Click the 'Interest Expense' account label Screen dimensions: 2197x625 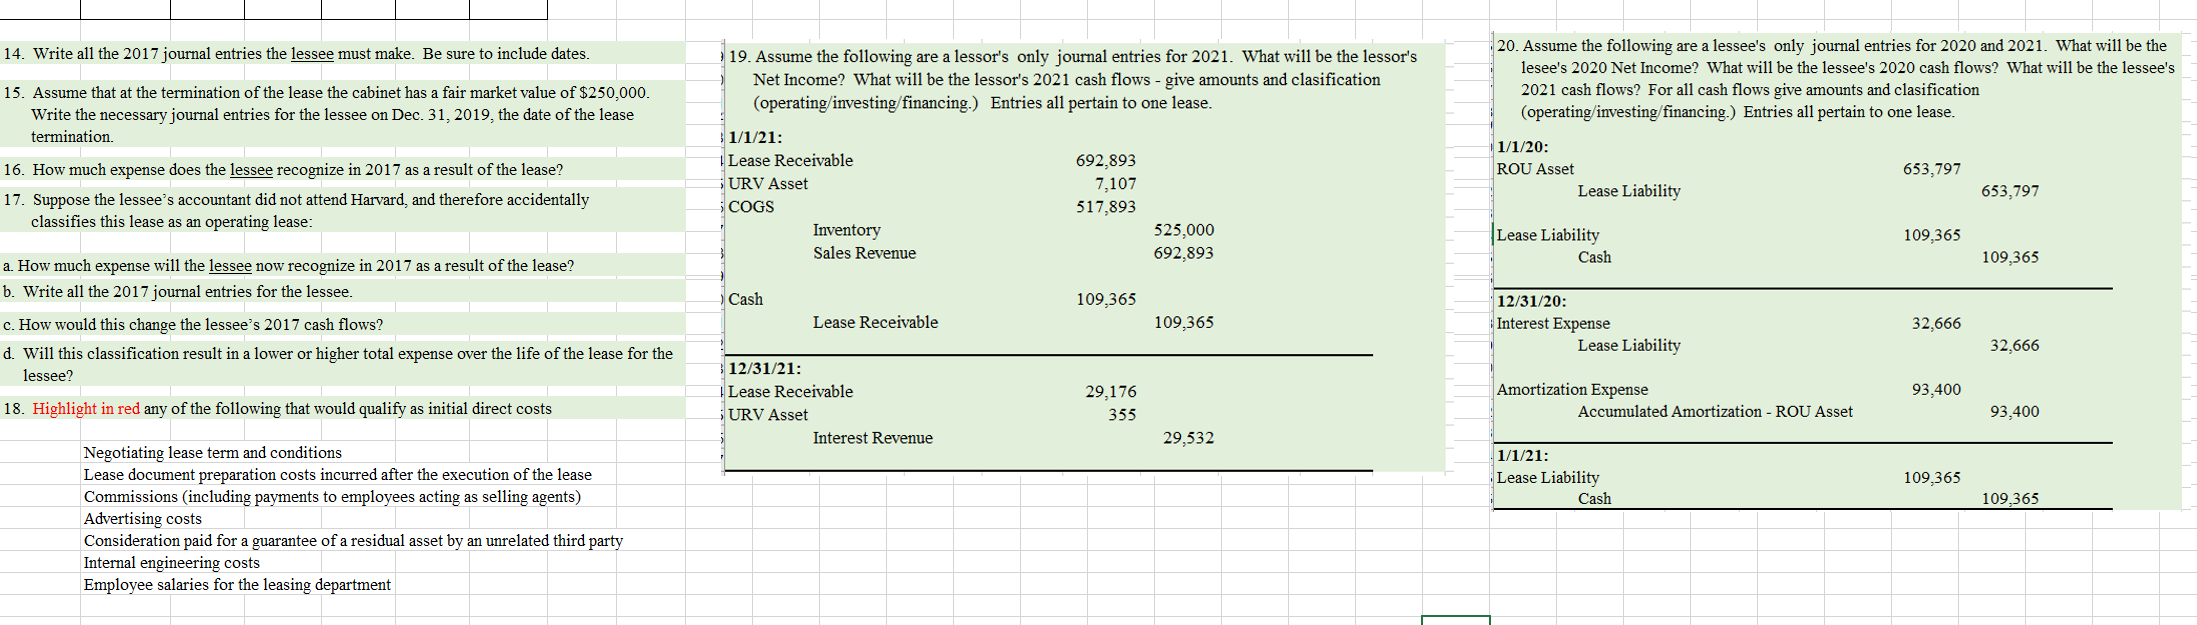tap(1553, 324)
